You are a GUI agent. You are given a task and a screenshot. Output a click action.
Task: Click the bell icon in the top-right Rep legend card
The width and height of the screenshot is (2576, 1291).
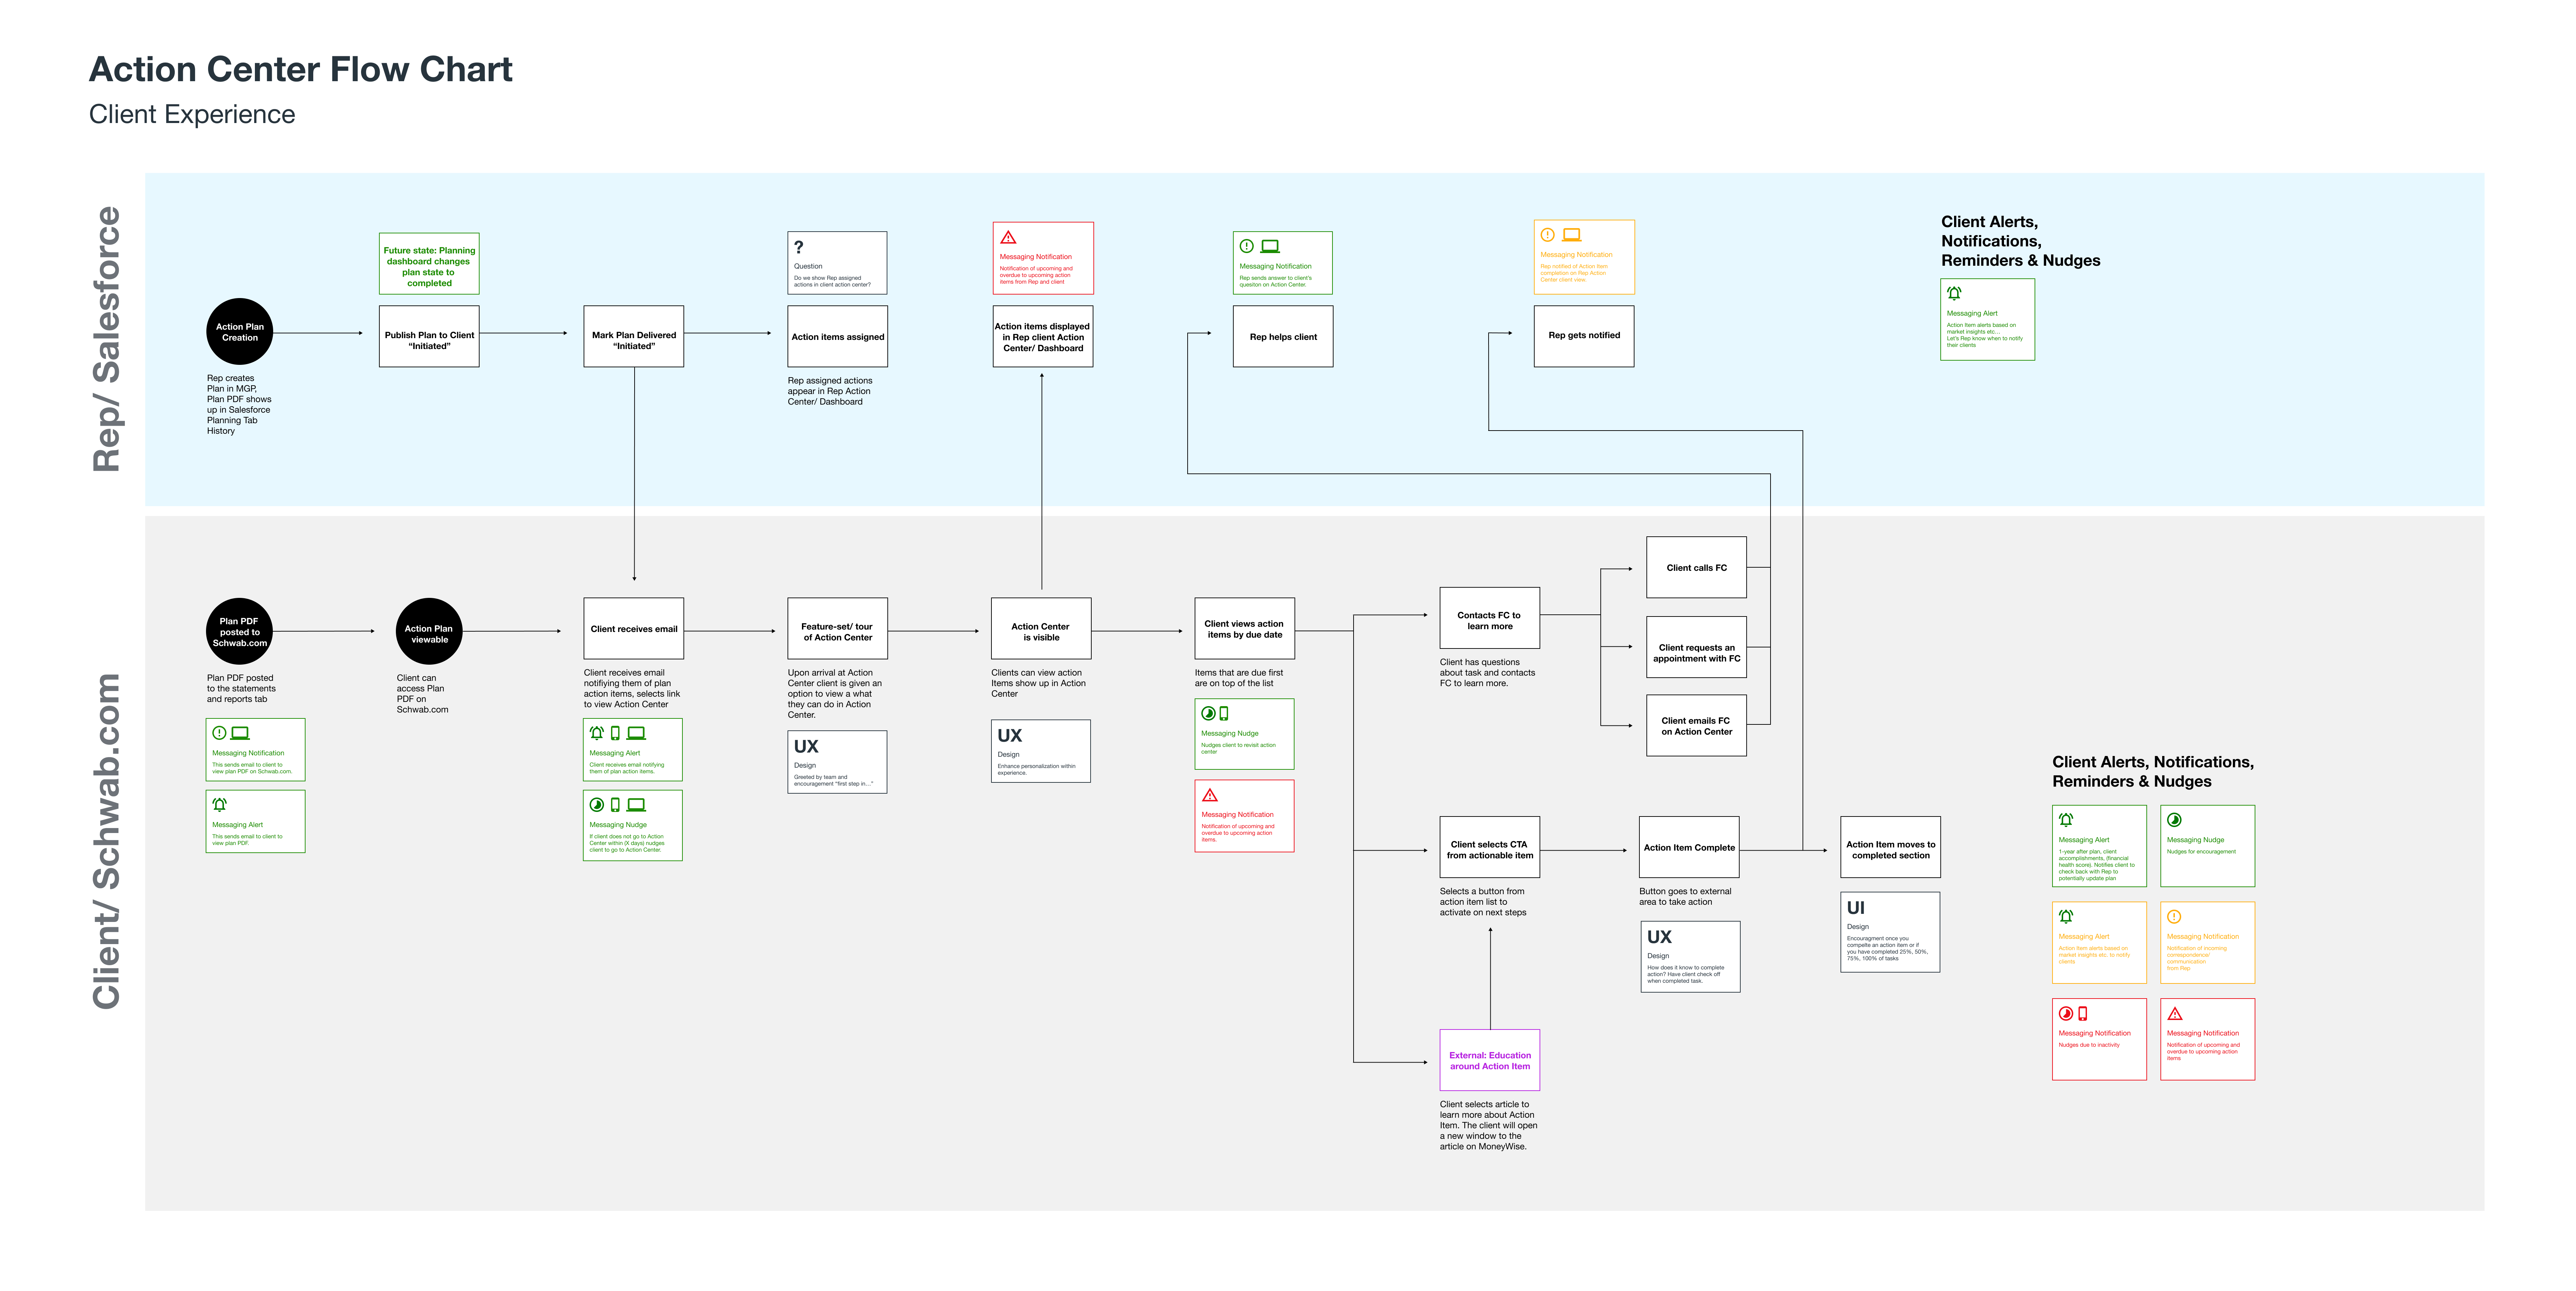tap(1954, 293)
